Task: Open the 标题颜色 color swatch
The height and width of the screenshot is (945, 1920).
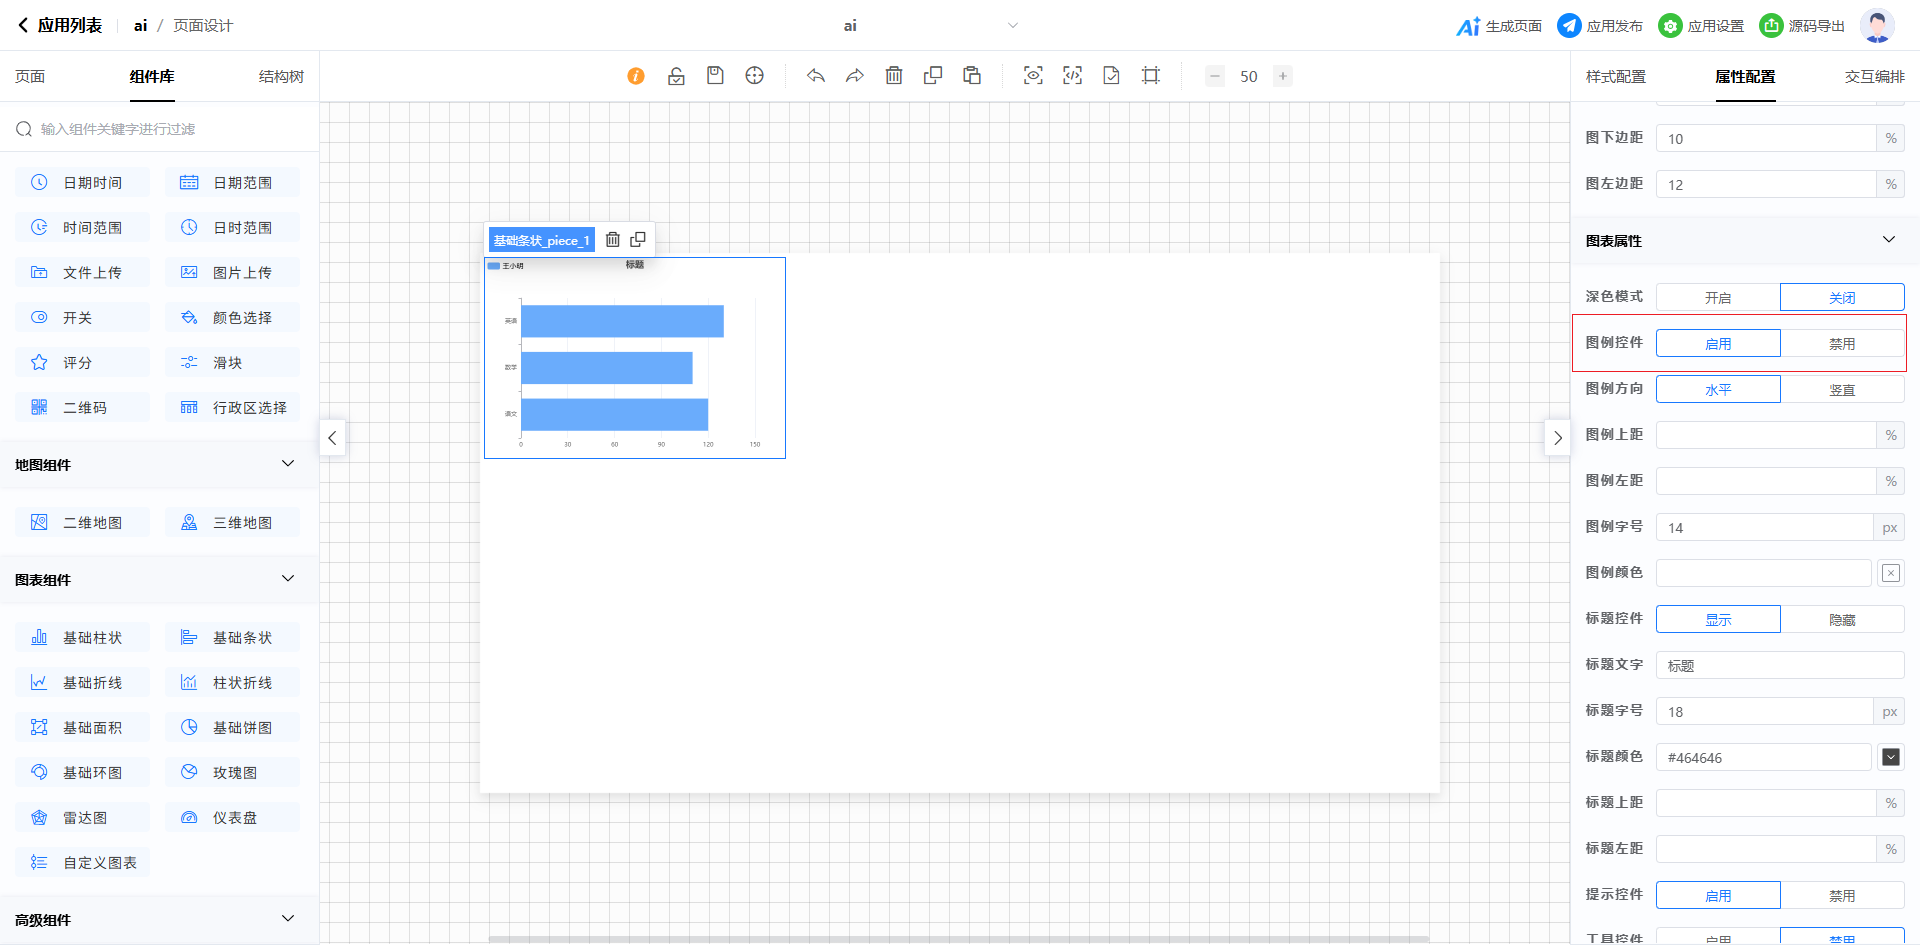Action: [x=1890, y=758]
